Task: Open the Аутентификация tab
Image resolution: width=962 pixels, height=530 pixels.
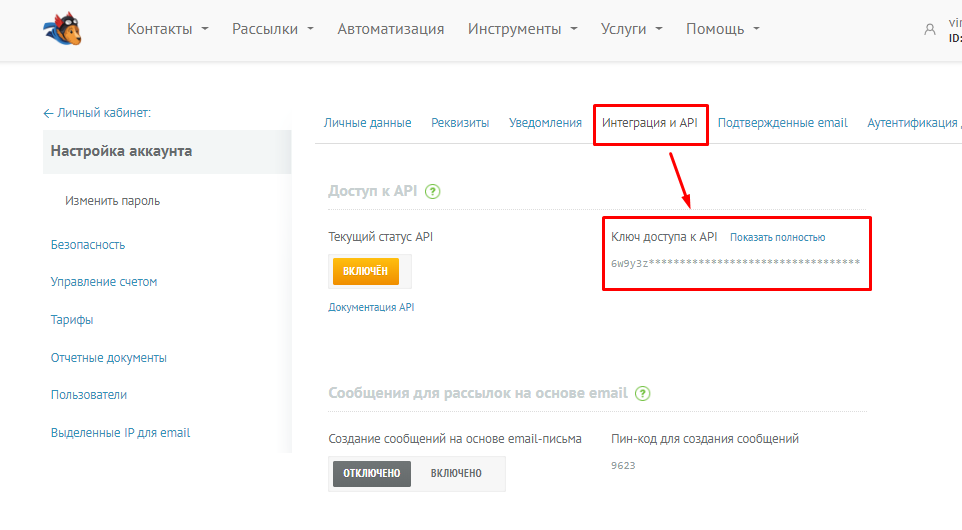Action: click(914, 123)
